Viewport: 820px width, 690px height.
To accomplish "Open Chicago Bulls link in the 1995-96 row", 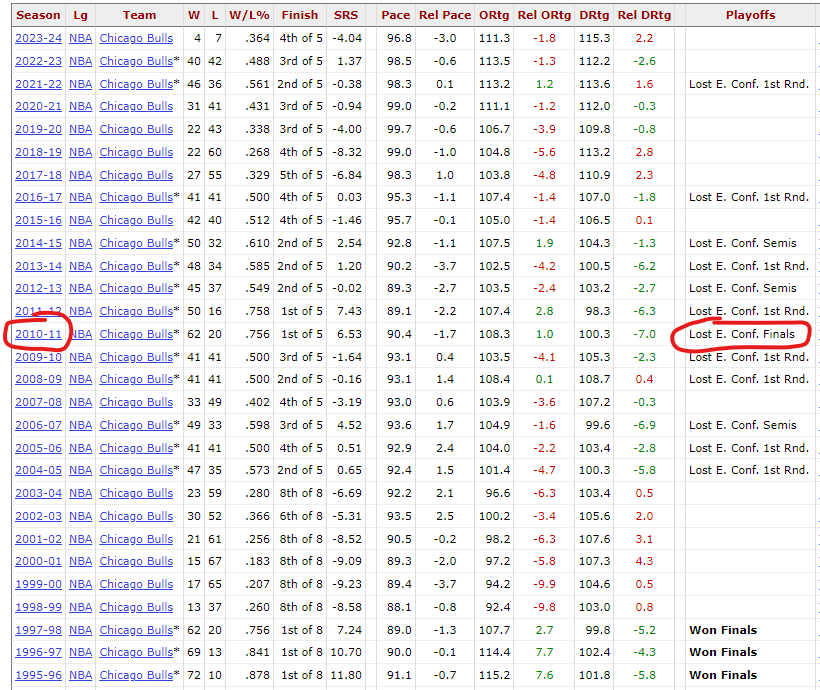I will coord(136,675).
